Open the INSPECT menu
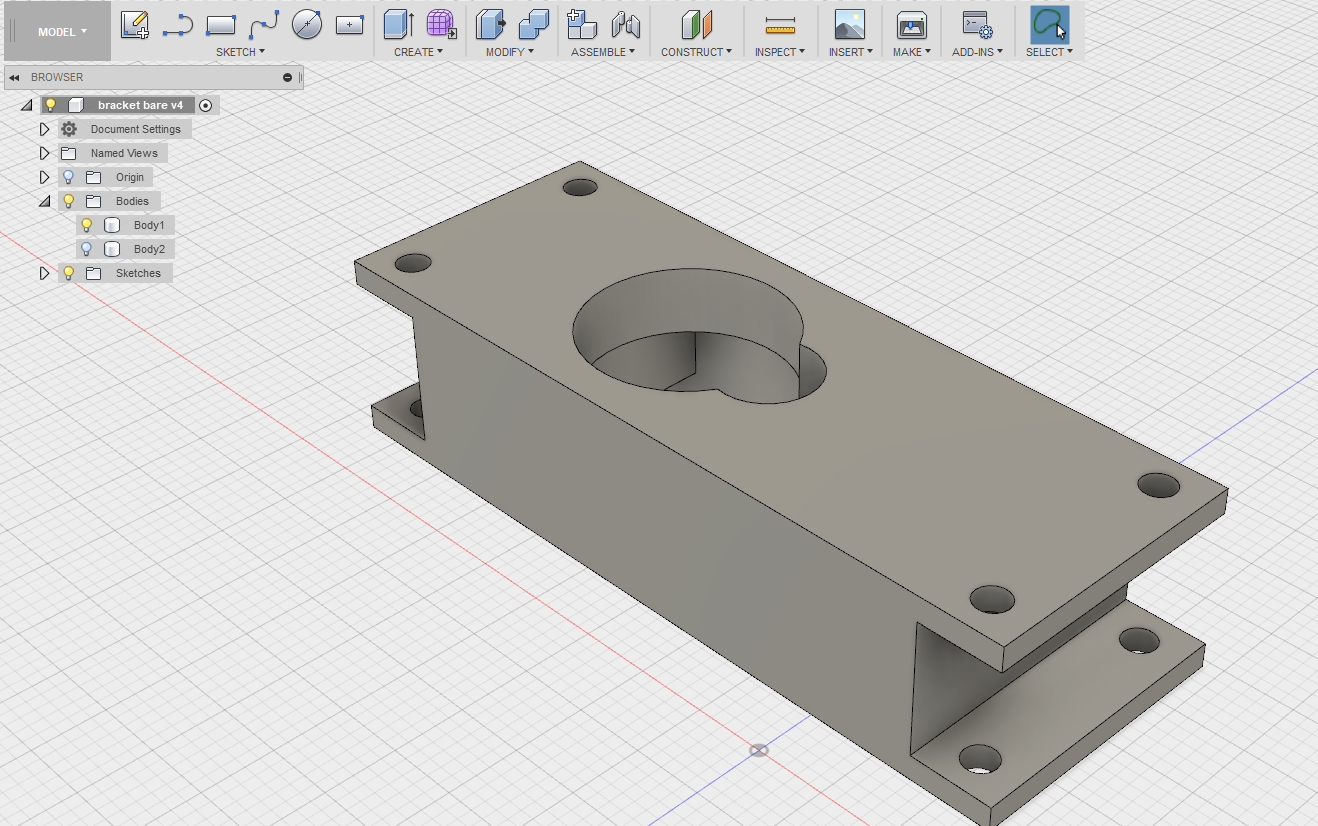This screenshot has height=826, width=1318. (779, 52)
